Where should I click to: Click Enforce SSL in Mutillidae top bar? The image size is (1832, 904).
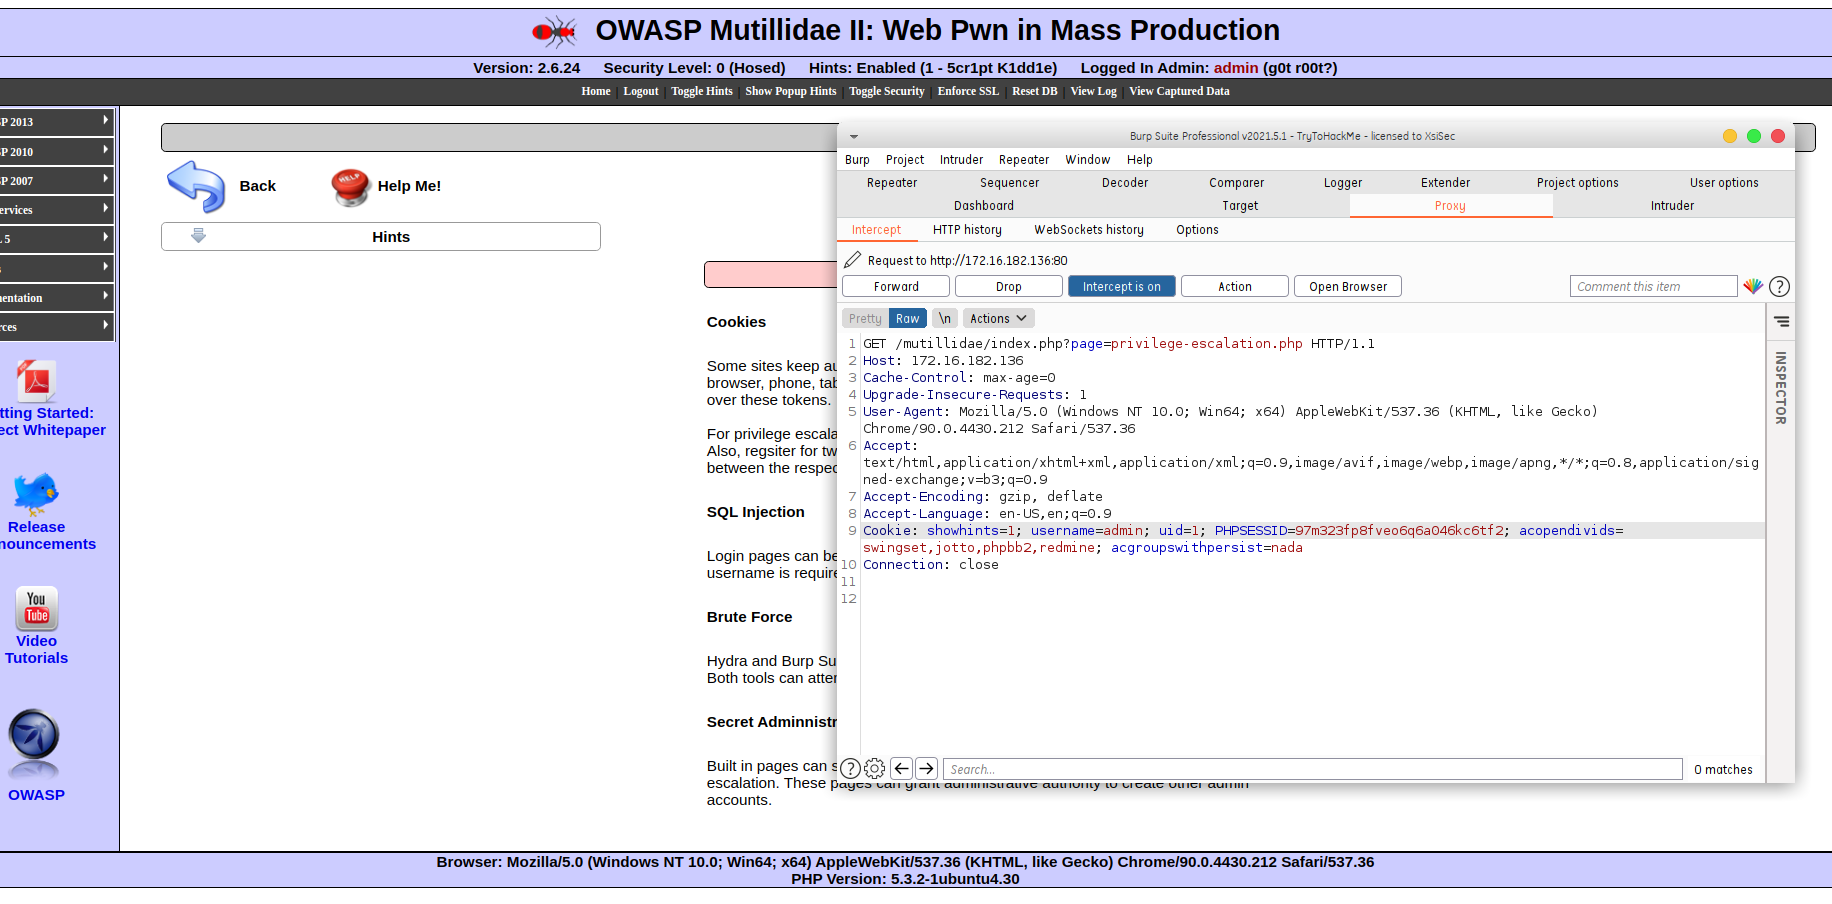(968, 91)
